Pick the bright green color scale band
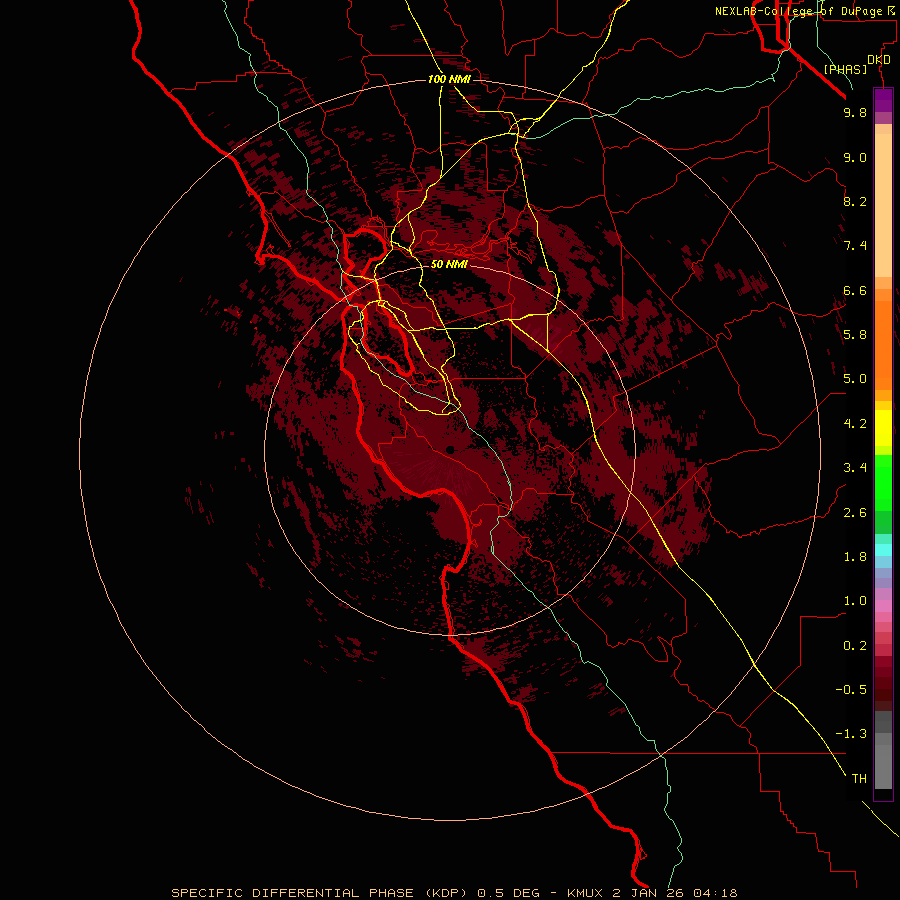 click(883, 483)
